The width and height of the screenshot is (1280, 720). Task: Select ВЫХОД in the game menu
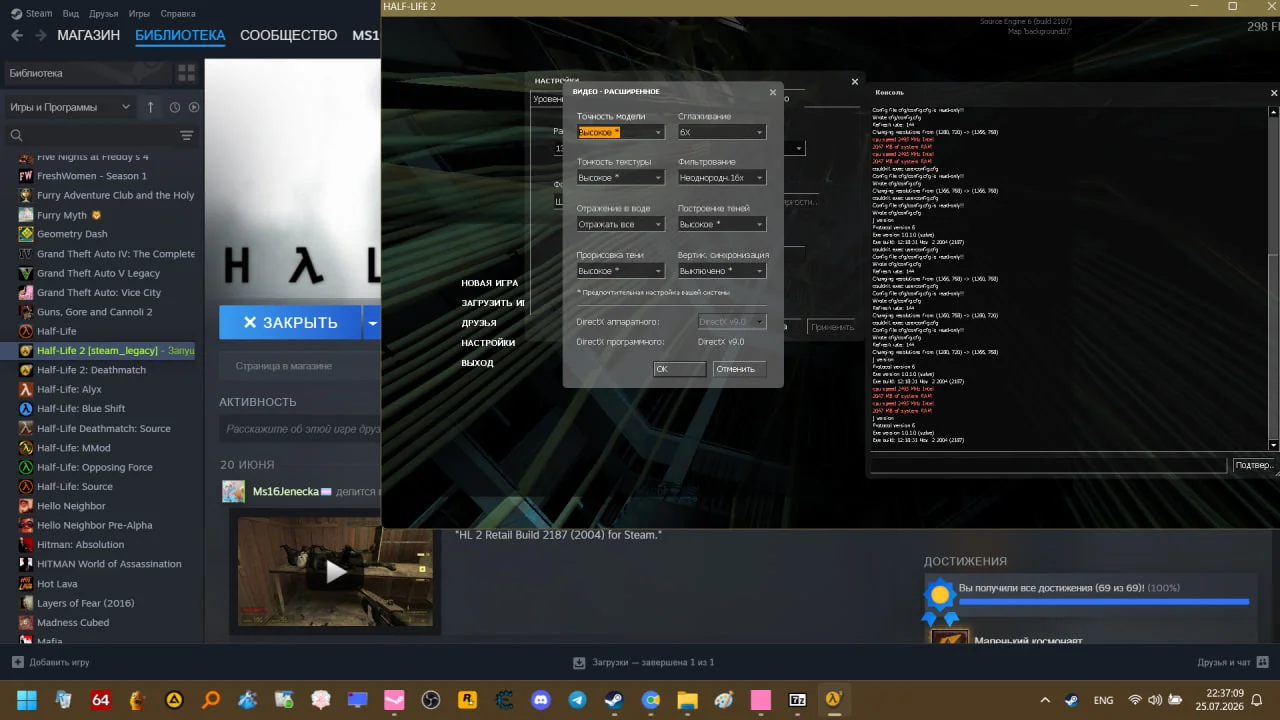coord(477,363)
